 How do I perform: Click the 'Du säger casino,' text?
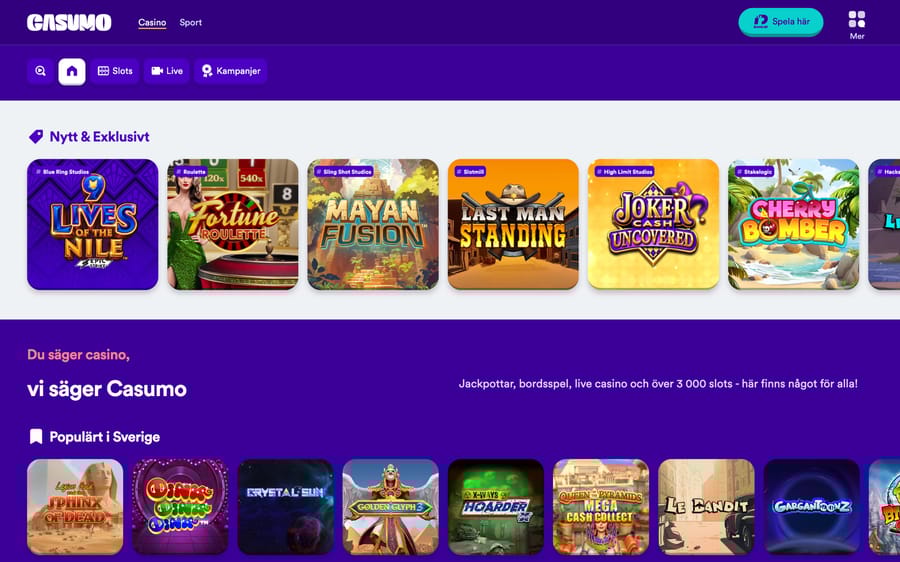tap(78, 355)
